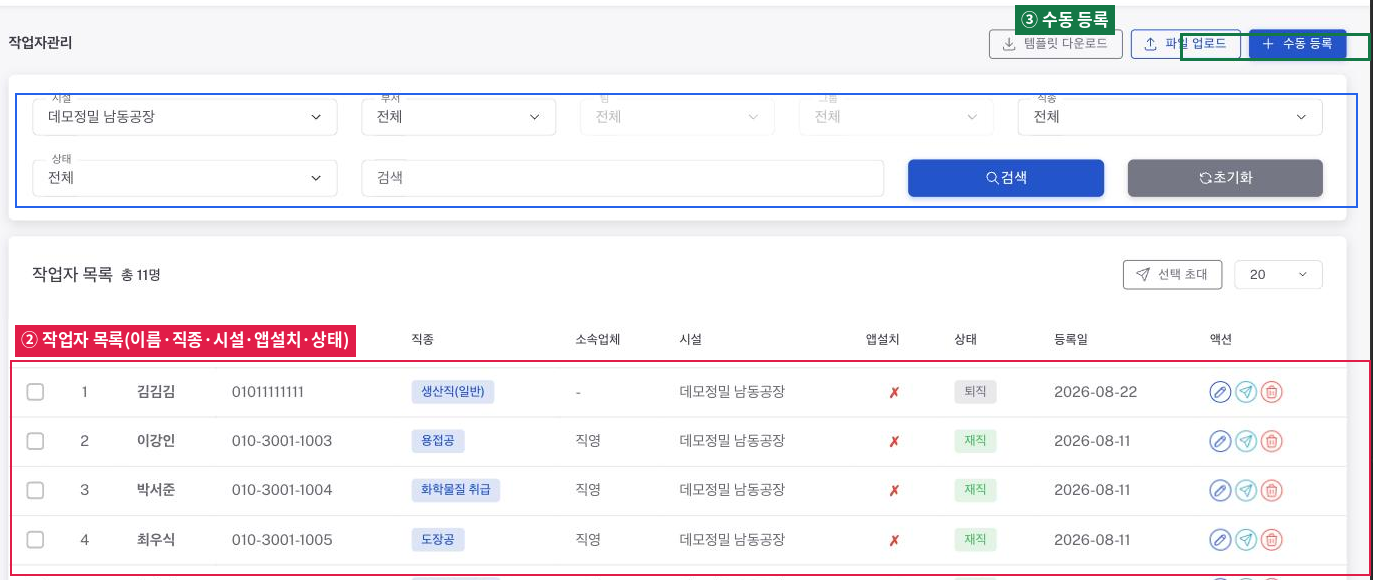Click the 용접공 job tag
Image resolution: width=1373 pixels, height=580 pixels.
[x=438, y=441]
